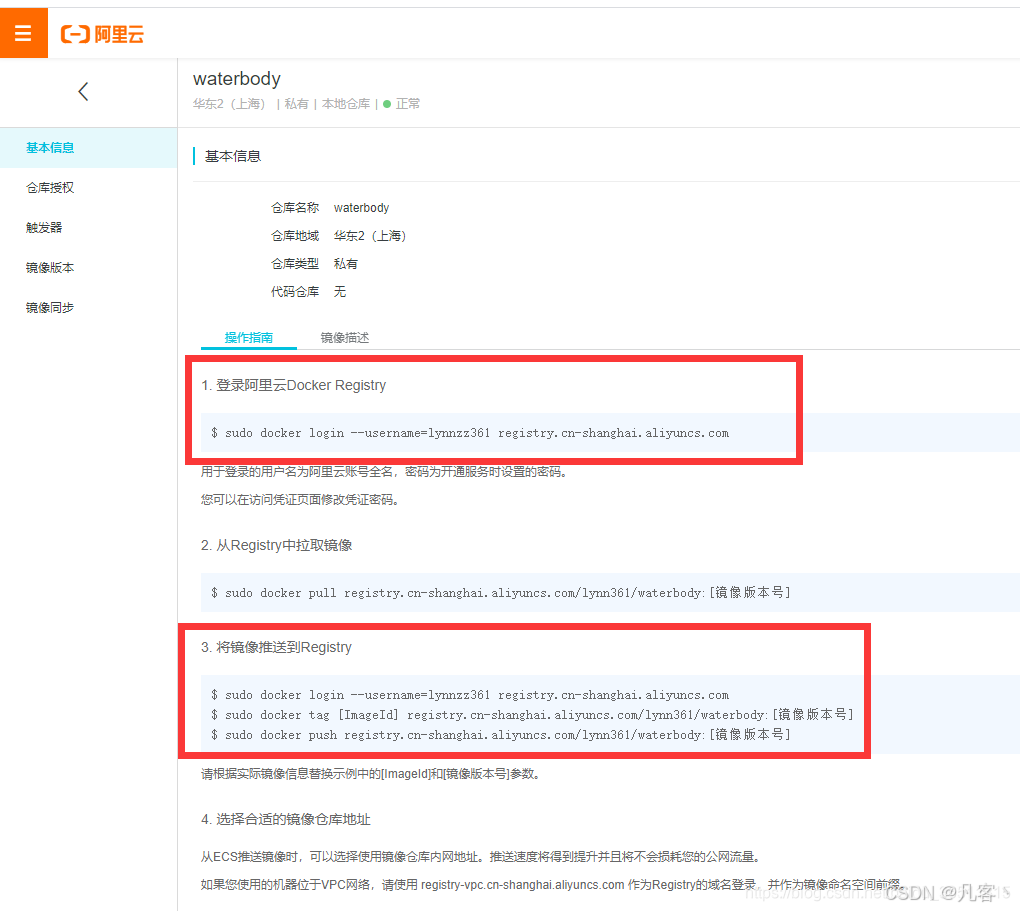This screenshot has height=911, width=1020.
Task: Click the 基本信息 section heading
Action: (233, 156)
